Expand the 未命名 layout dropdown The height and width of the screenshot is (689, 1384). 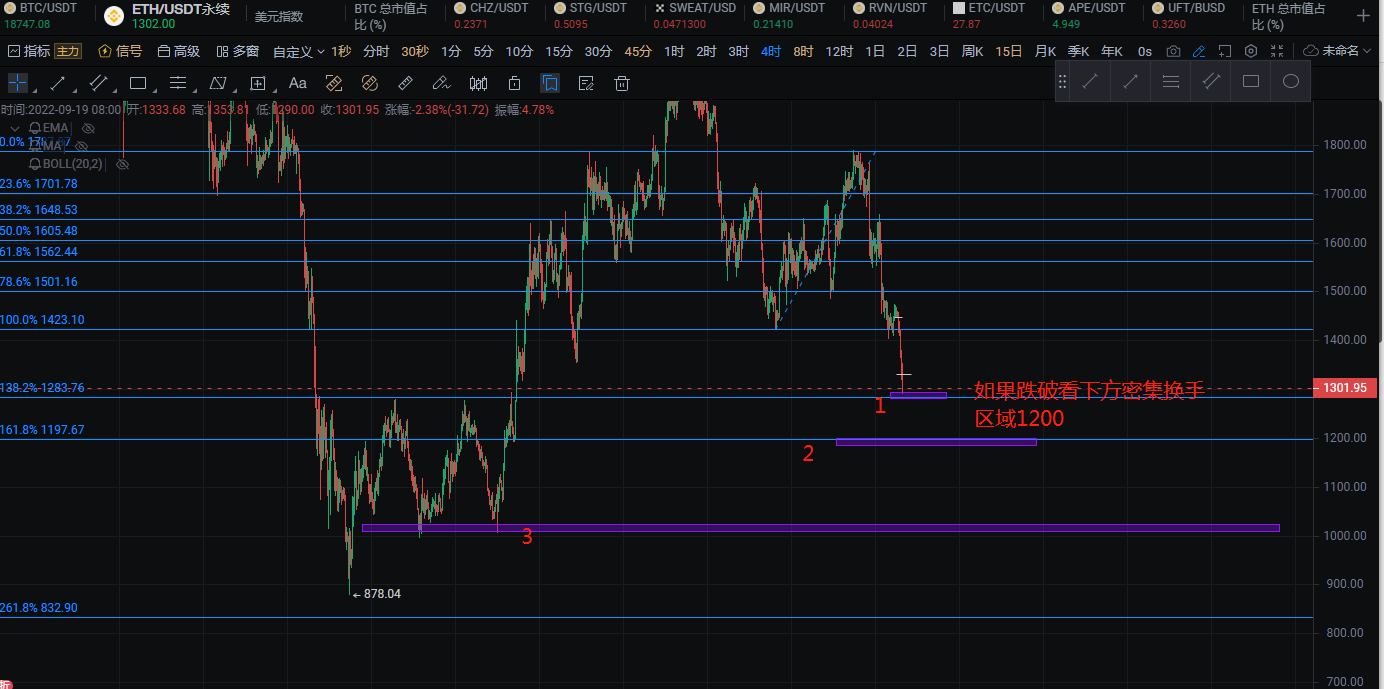coord(1339,51)
